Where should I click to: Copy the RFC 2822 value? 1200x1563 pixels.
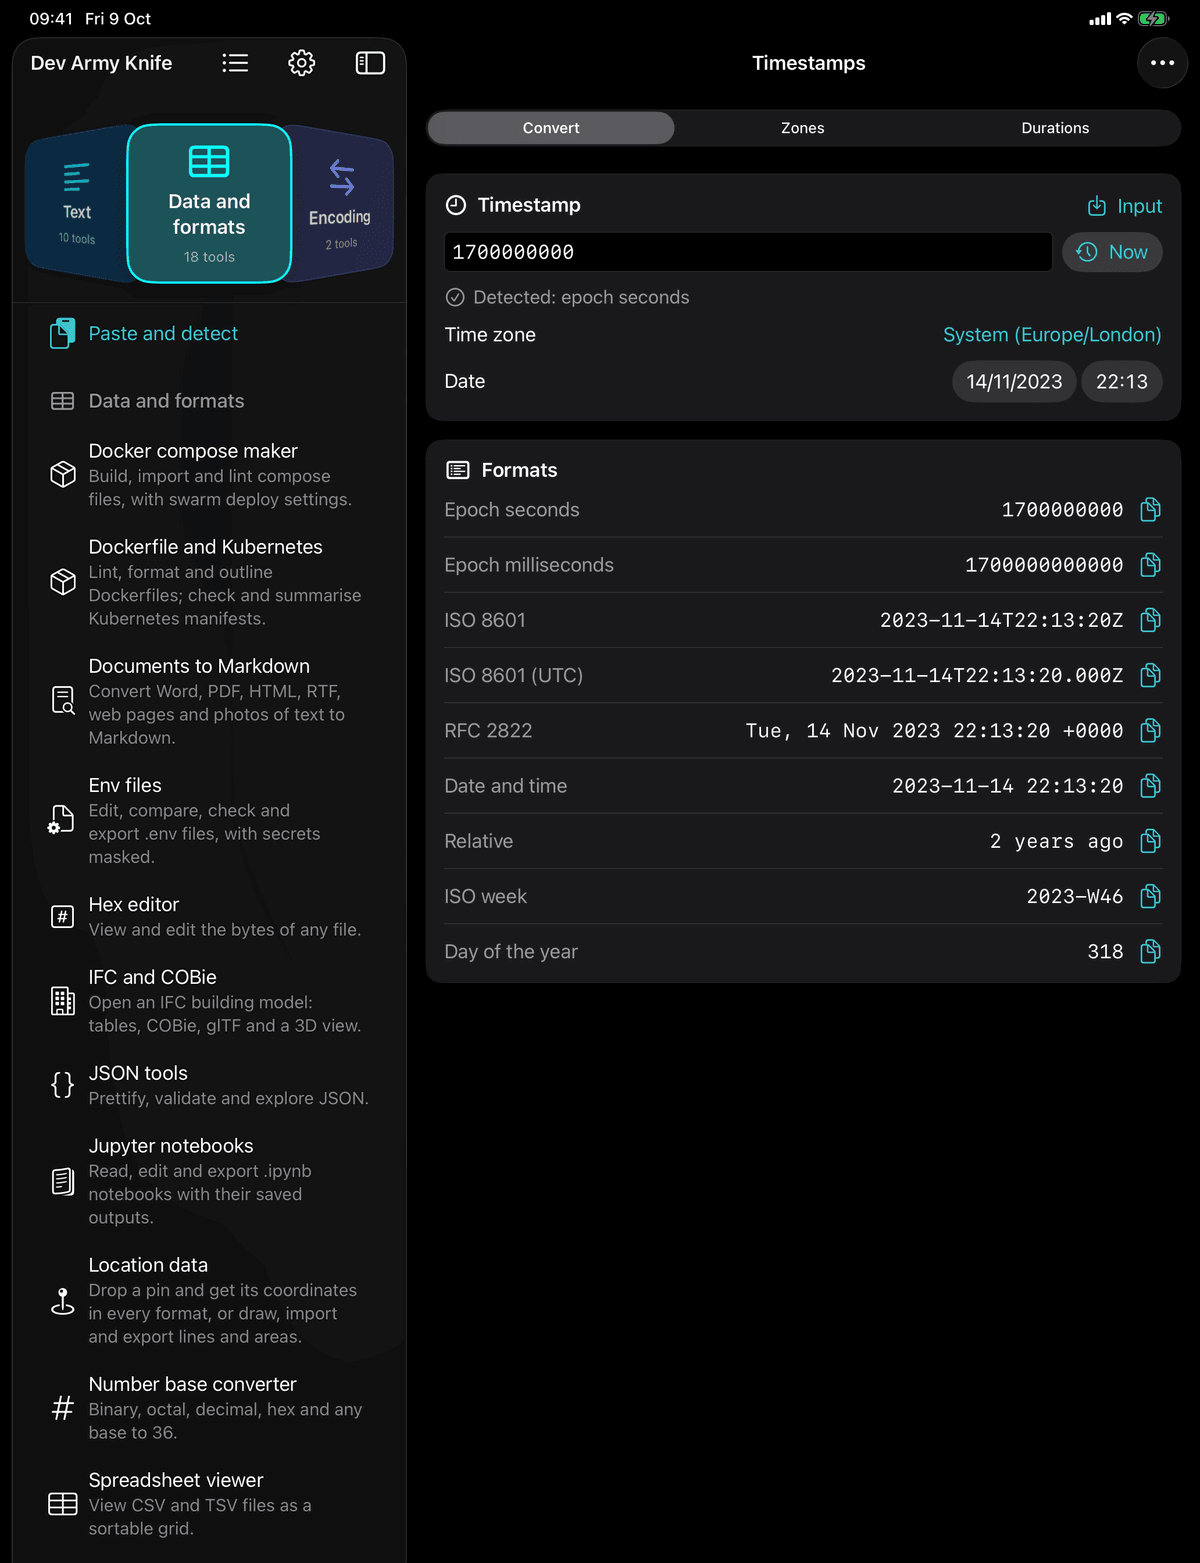1151,731
